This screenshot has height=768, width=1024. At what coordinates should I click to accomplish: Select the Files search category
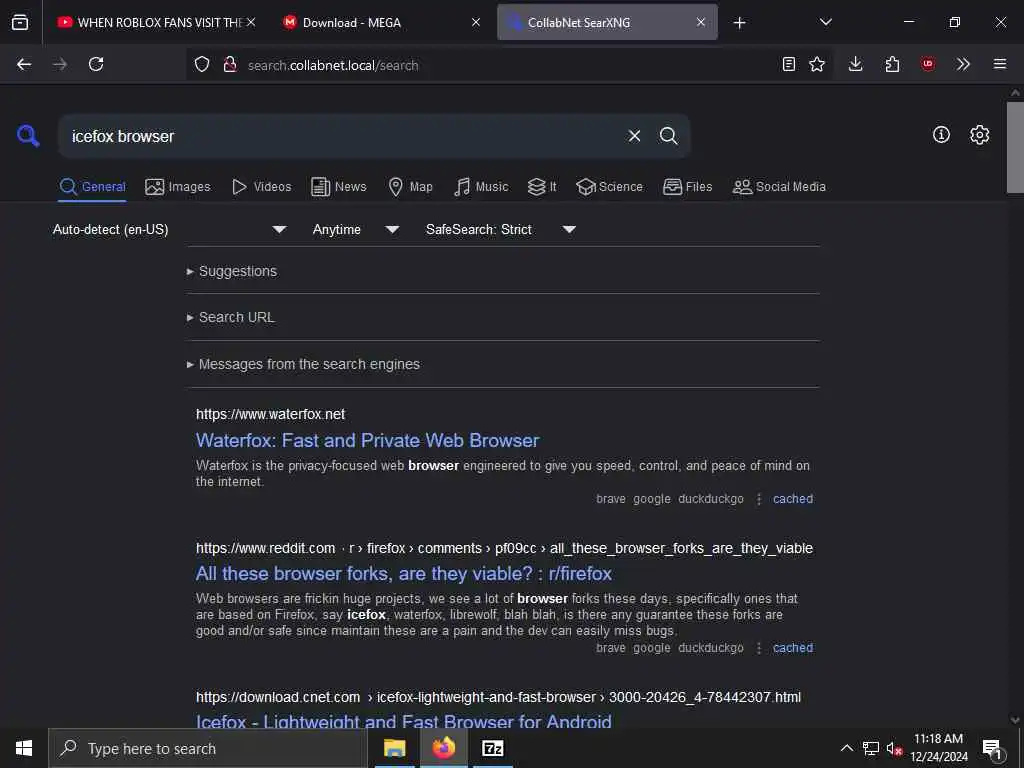[x=688, y=187]
